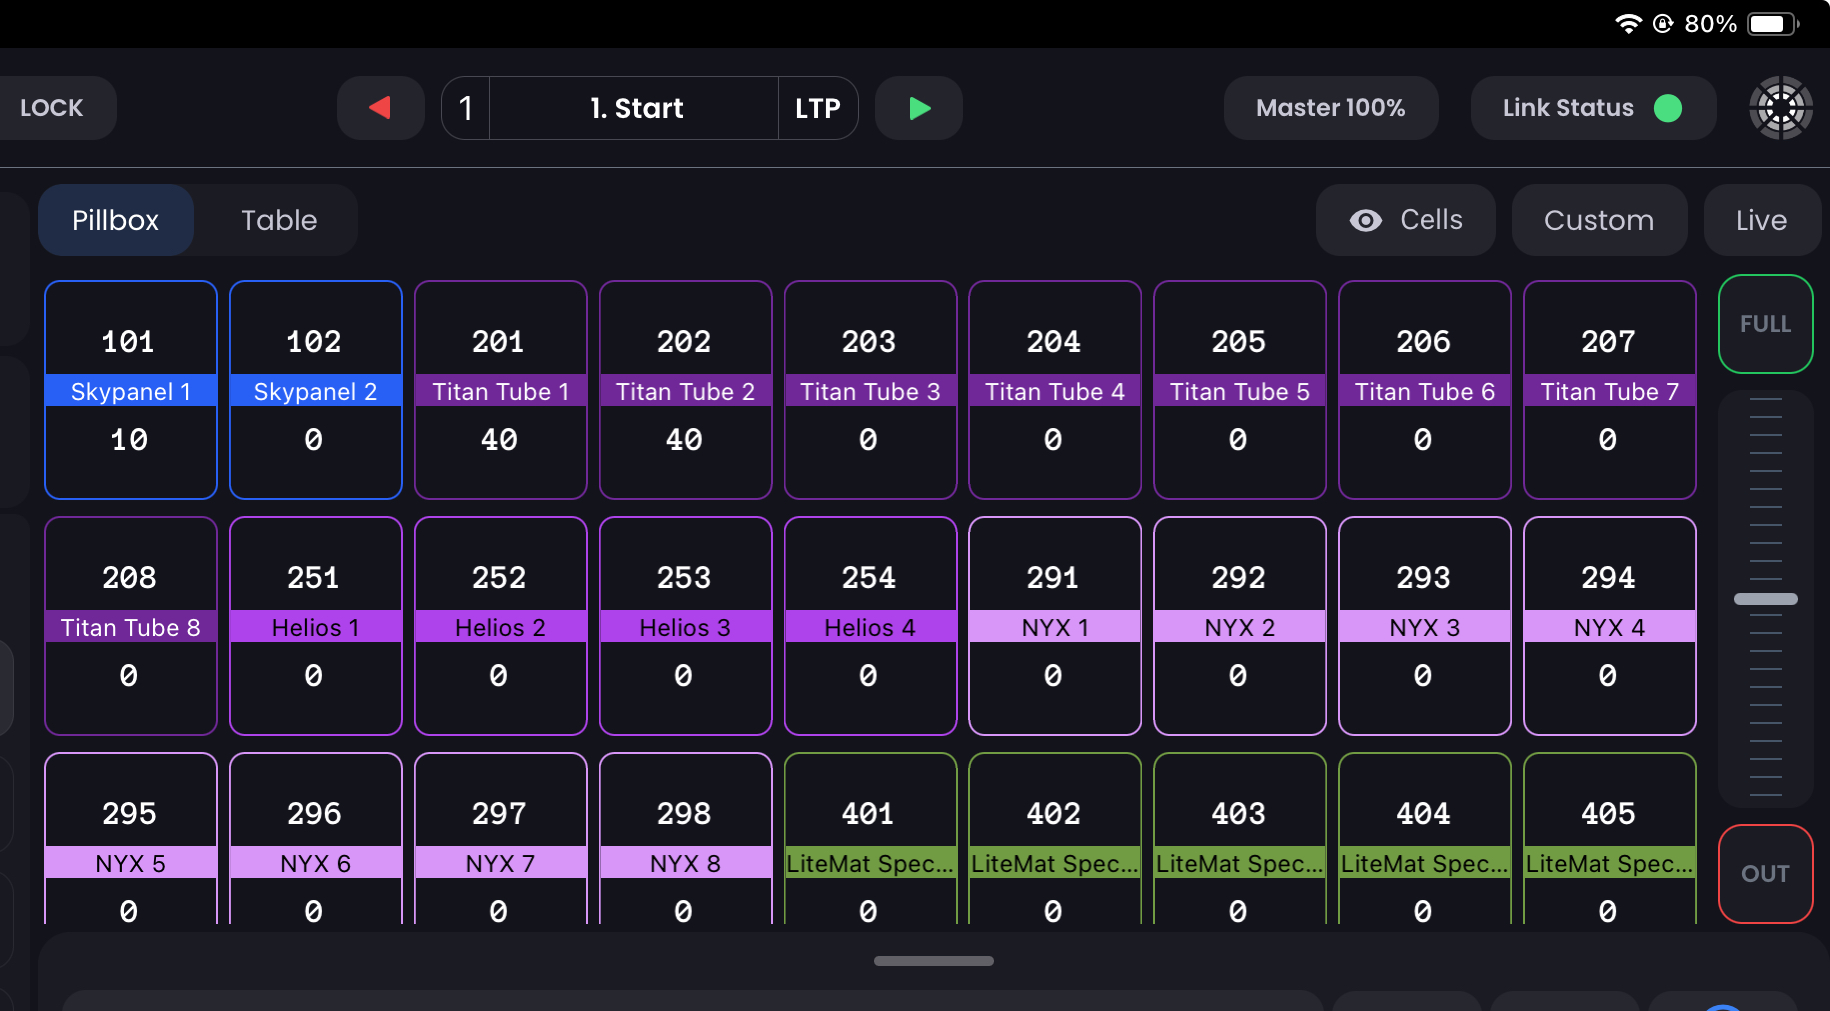1830x1011 pixels.
Task: Go to previous cue with red arrow
Action: (x=380, y=108)
